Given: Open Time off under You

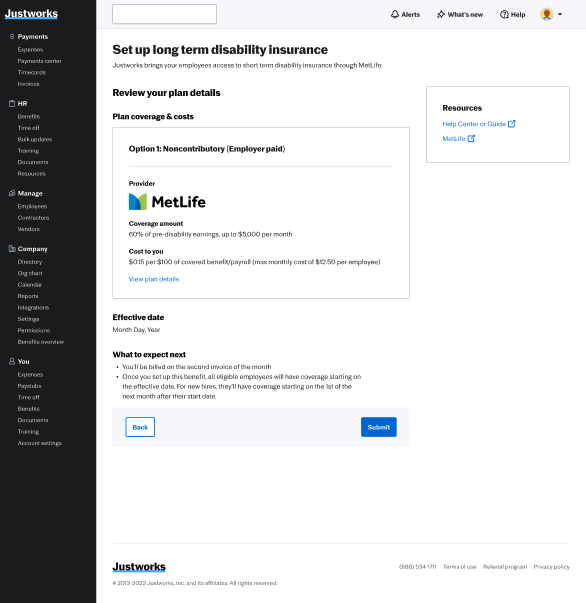Looking at the screenshot, I should click(28, 397).
